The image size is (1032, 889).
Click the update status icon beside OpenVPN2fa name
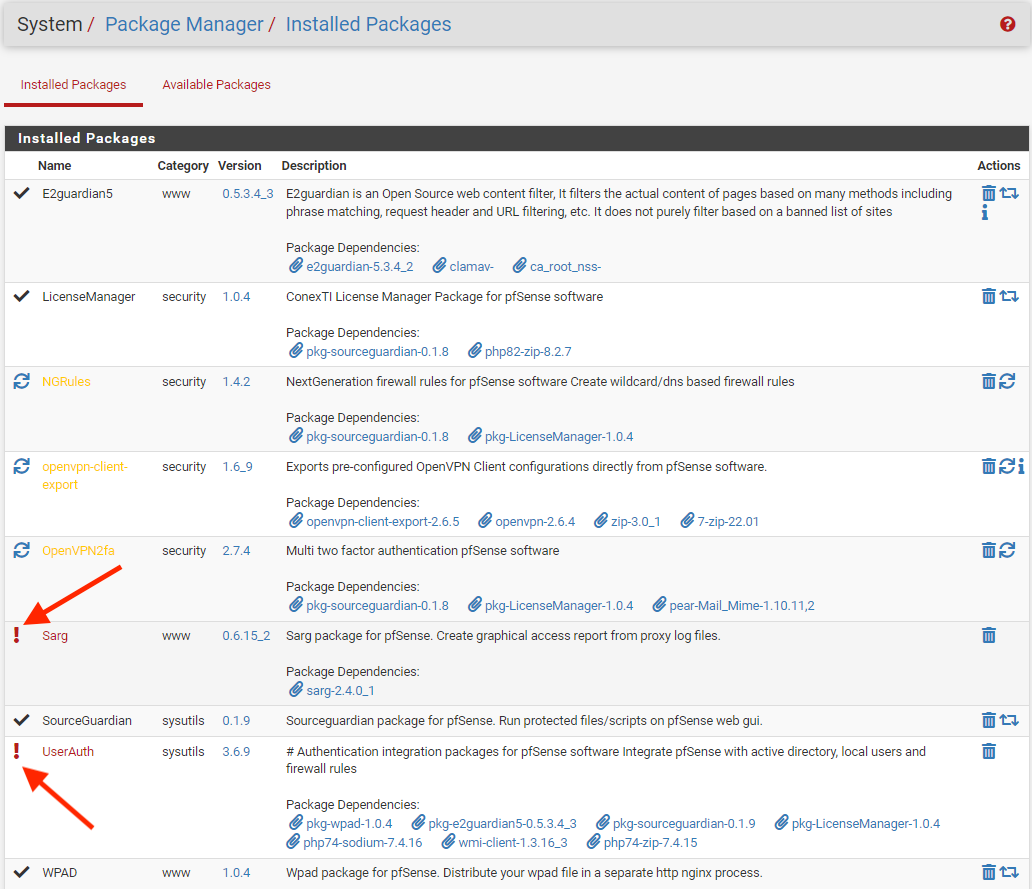tap(22, 550)
